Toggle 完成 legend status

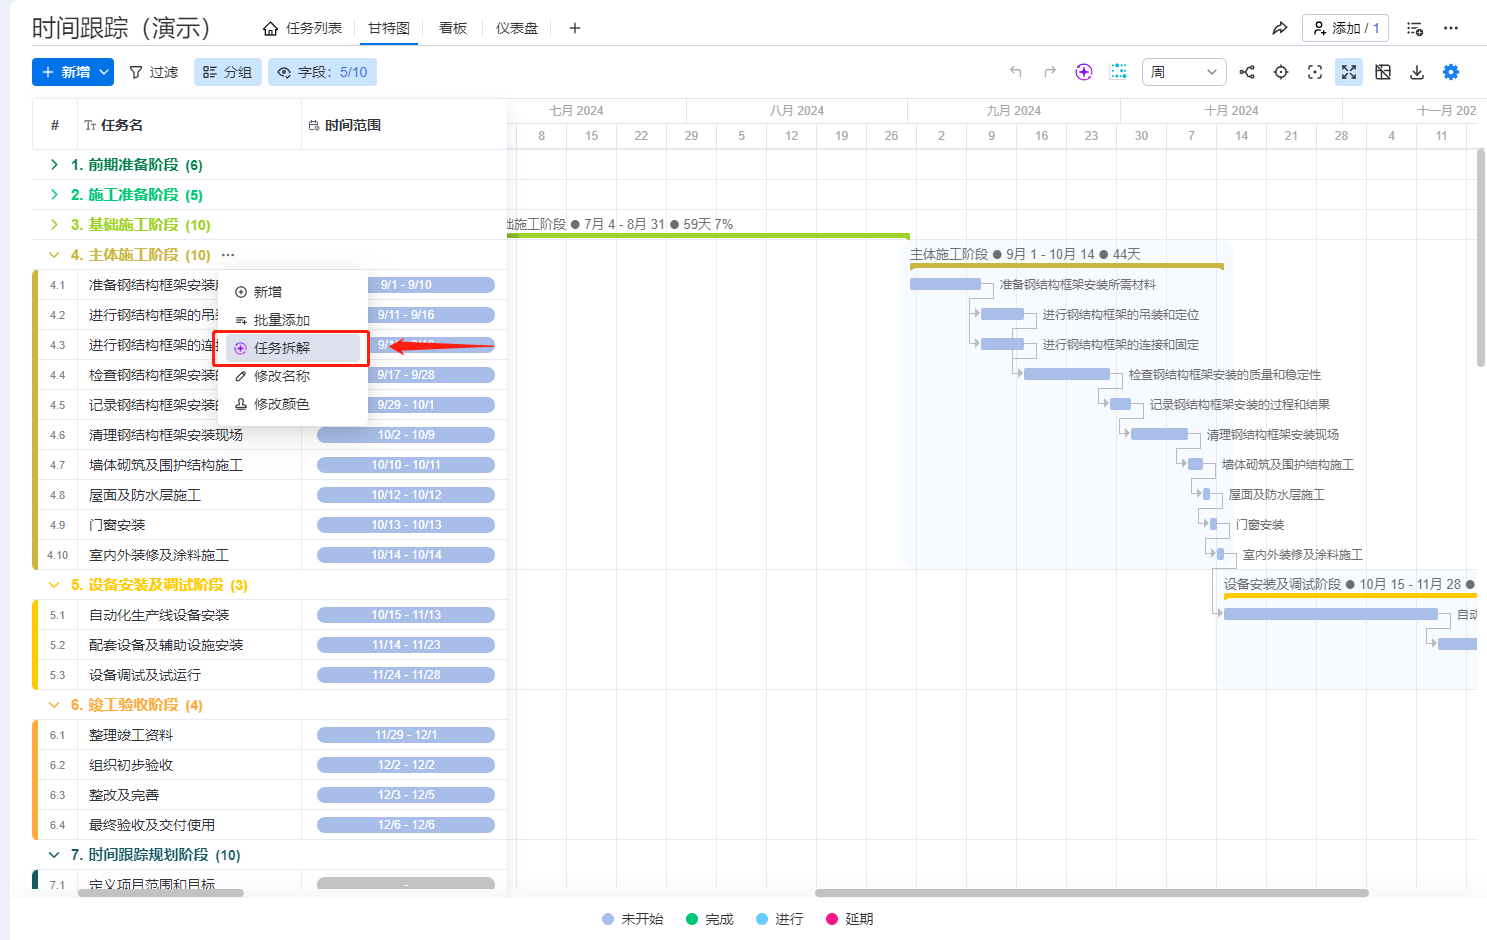click(710, 919)
